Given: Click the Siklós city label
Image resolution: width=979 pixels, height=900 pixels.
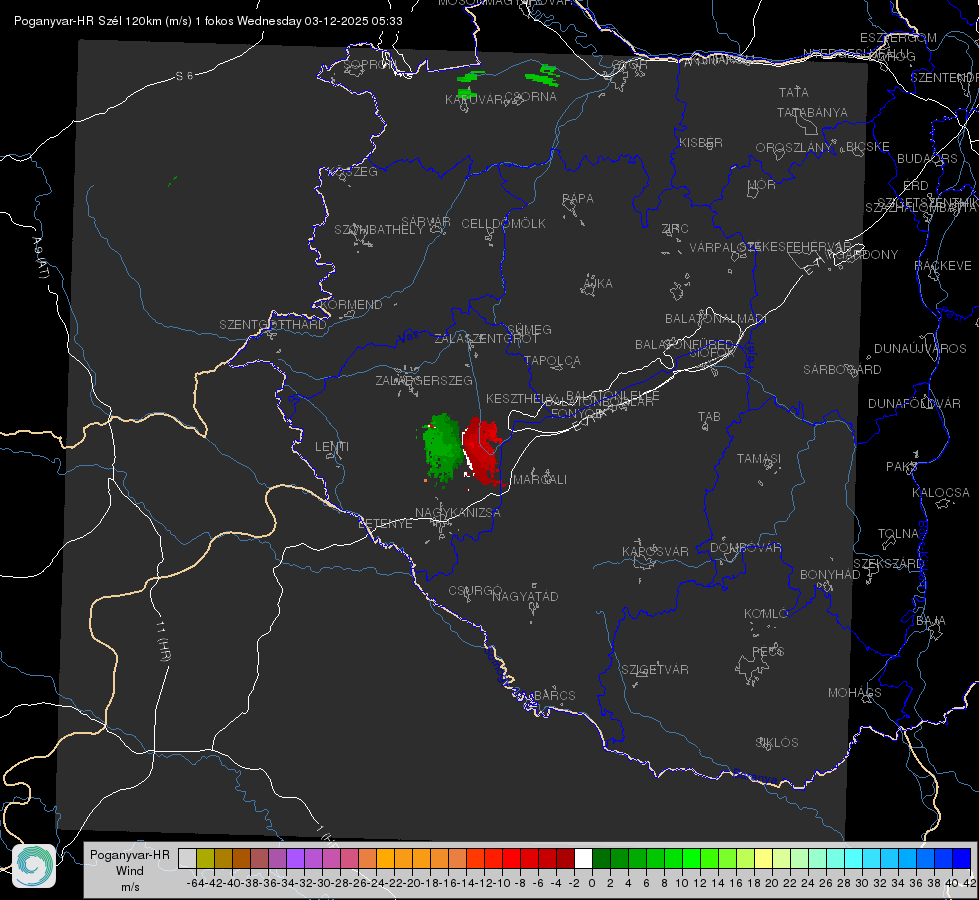Looking at the screenshot, I should tap(777, 743).
